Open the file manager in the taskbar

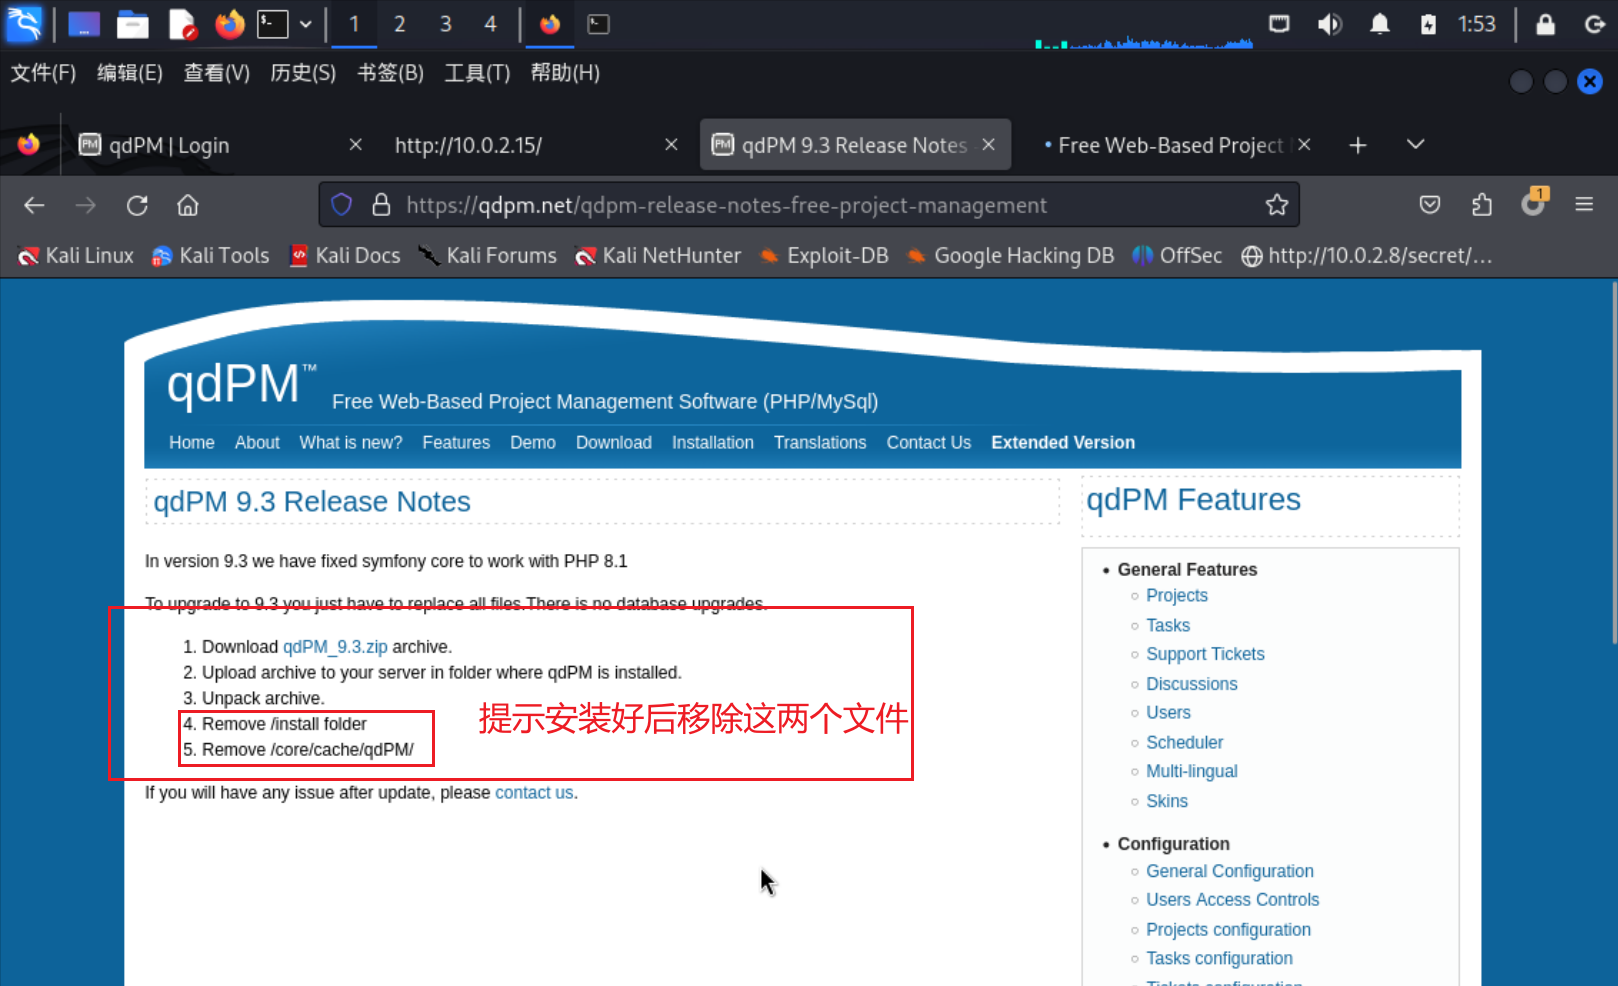(132, 24)
